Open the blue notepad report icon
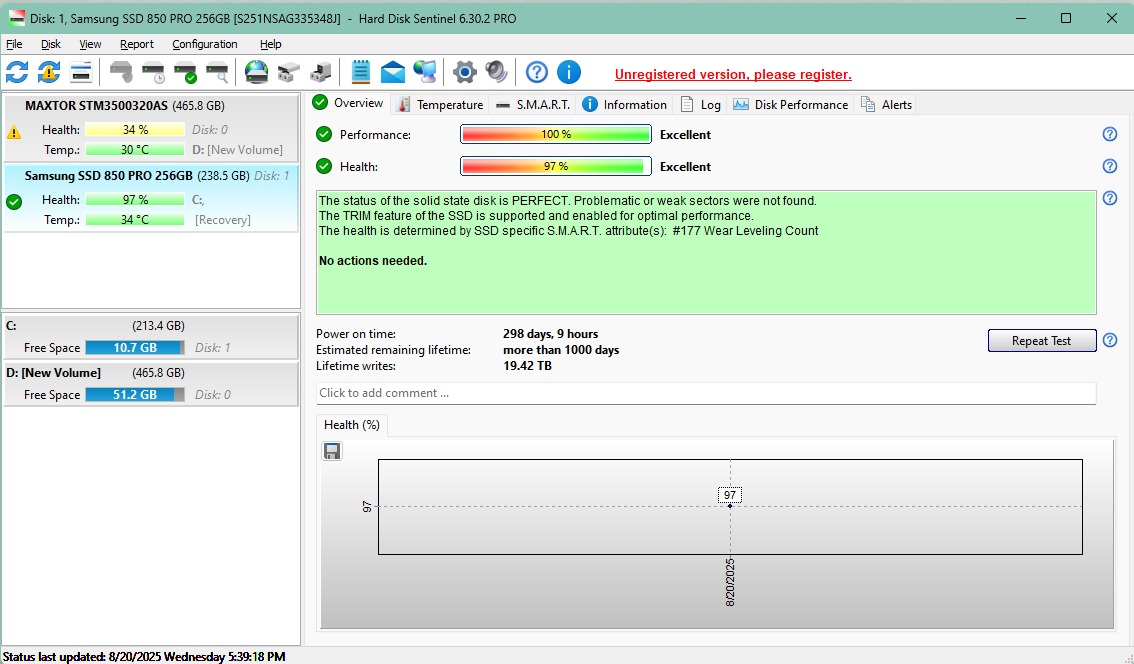This screenshot has width=1134, height=664. (360, 72)
